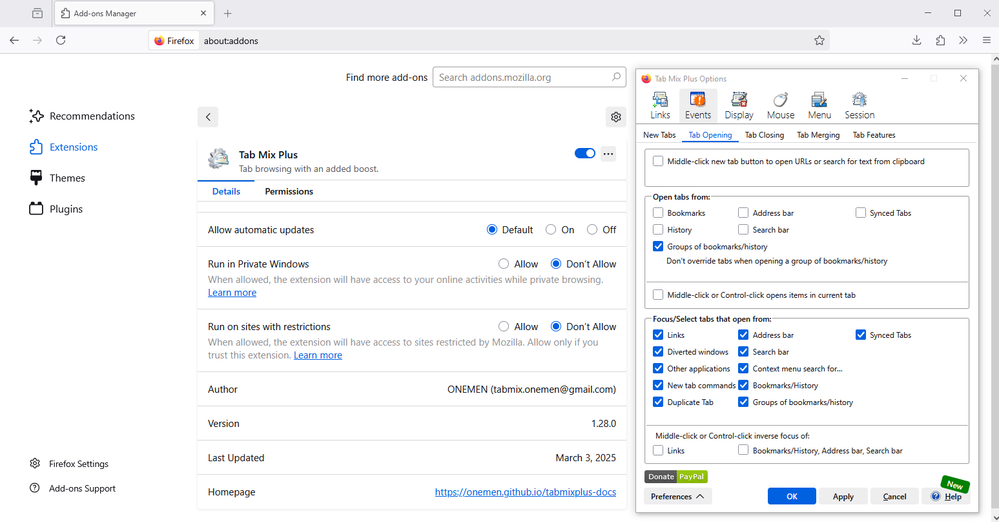Viewport: 999px width, 522px height.
Task: Check Open tabs from Address bar
Action: click(x=744, y=213)
